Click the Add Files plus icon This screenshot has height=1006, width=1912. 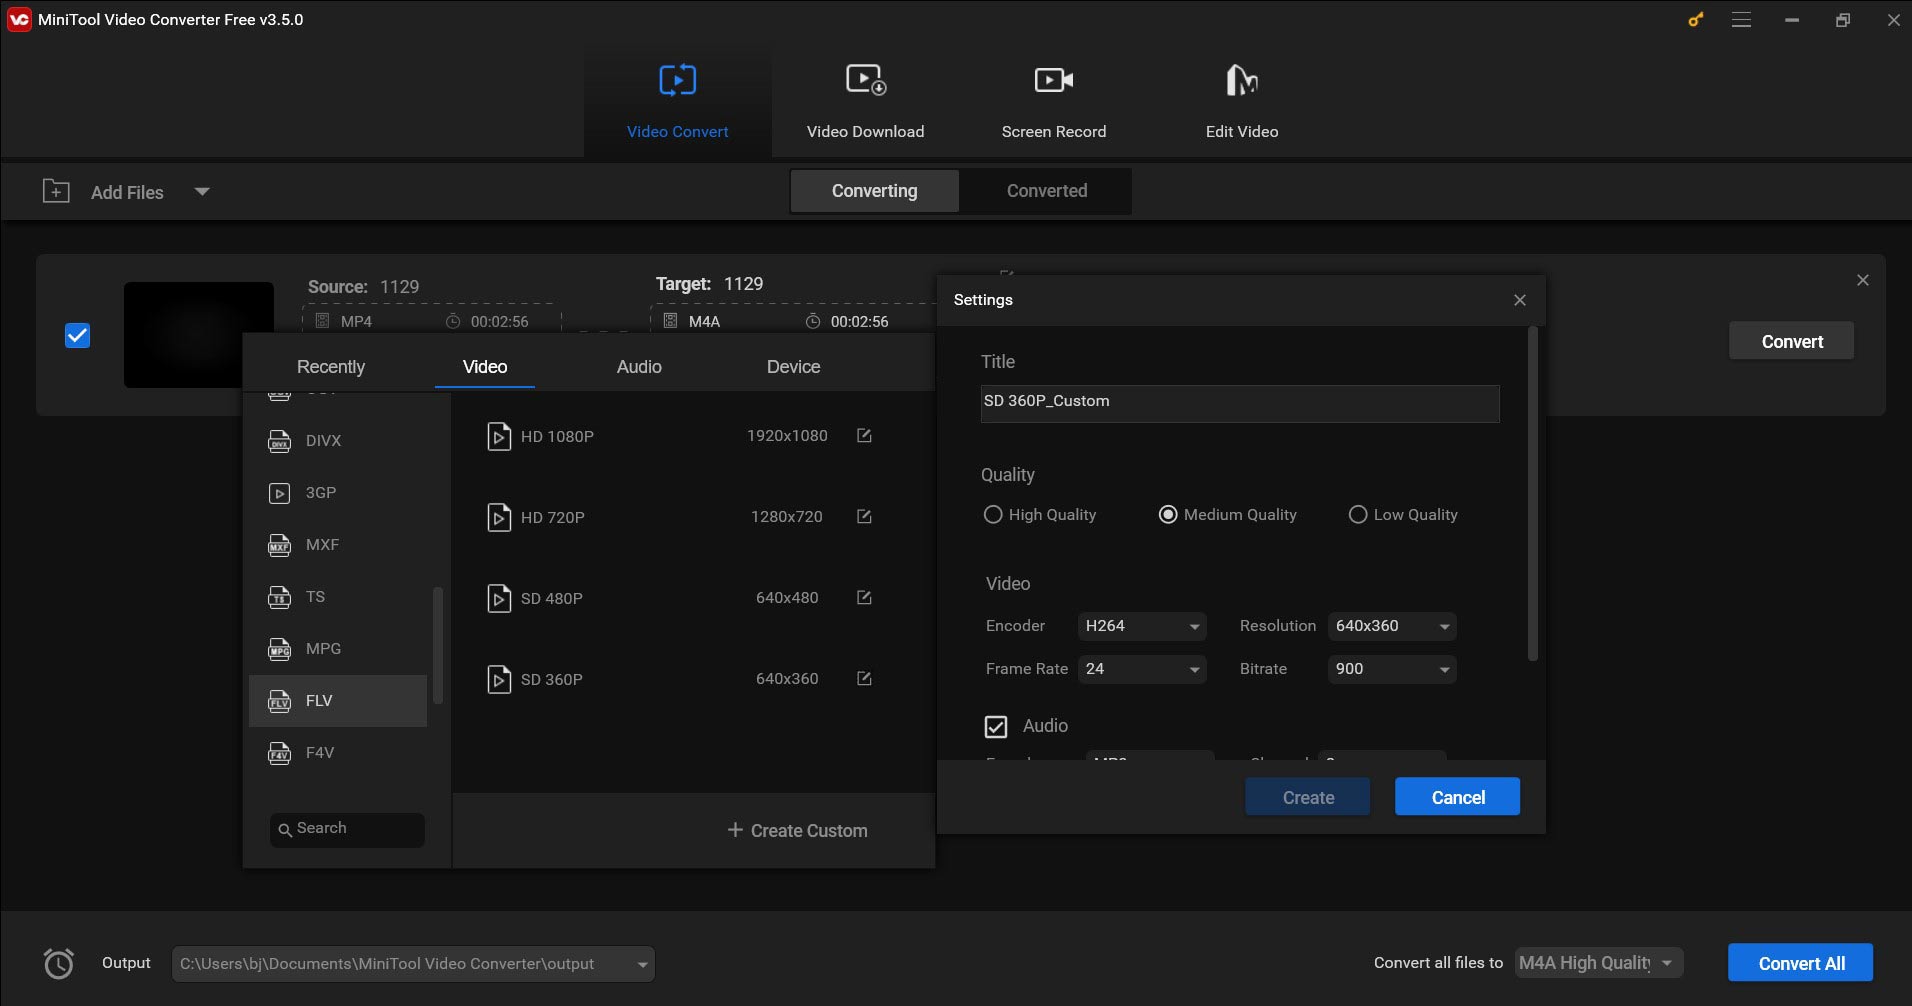pyautogui.click(x=56, y=191)
